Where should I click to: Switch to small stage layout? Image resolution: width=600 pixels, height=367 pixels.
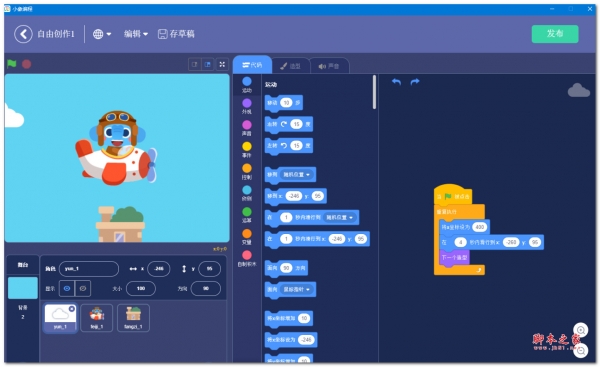(x=194, y=64)
